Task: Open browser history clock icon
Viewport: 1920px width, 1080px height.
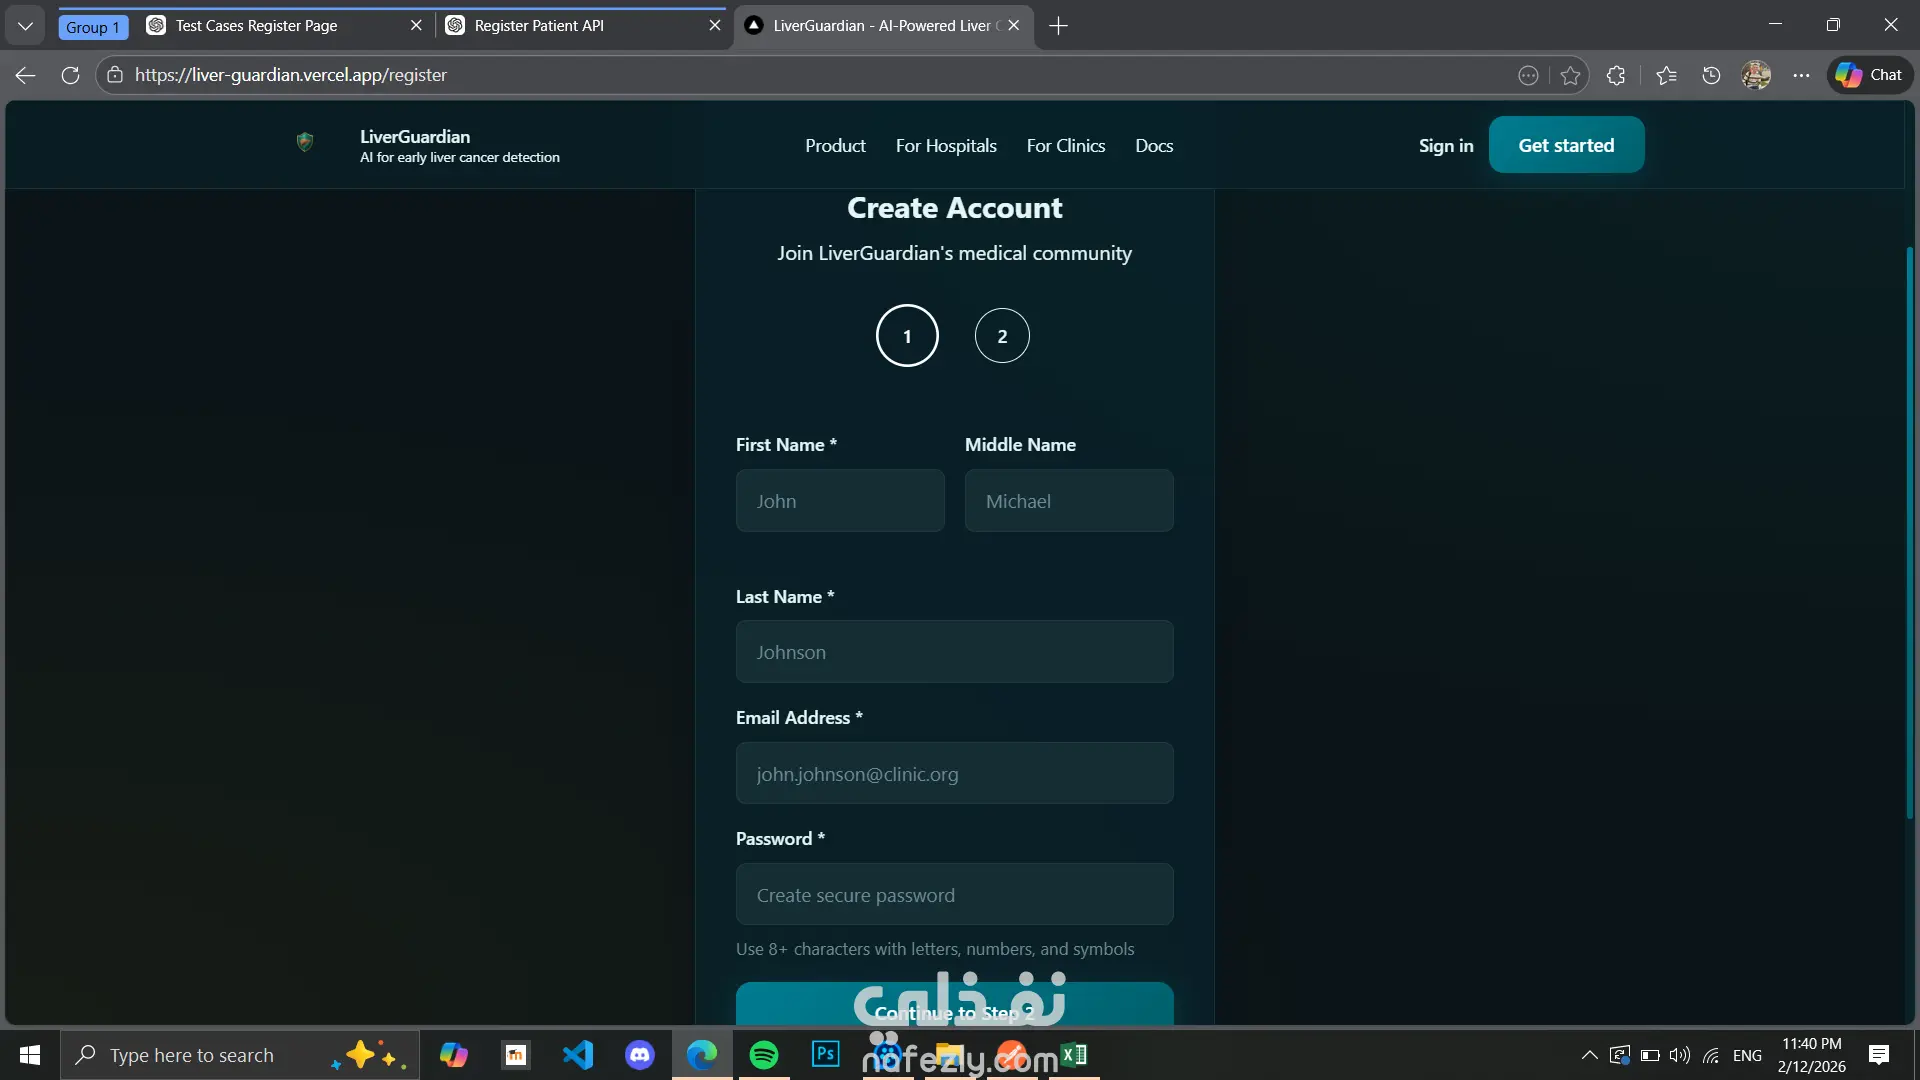Action: 1711,75
